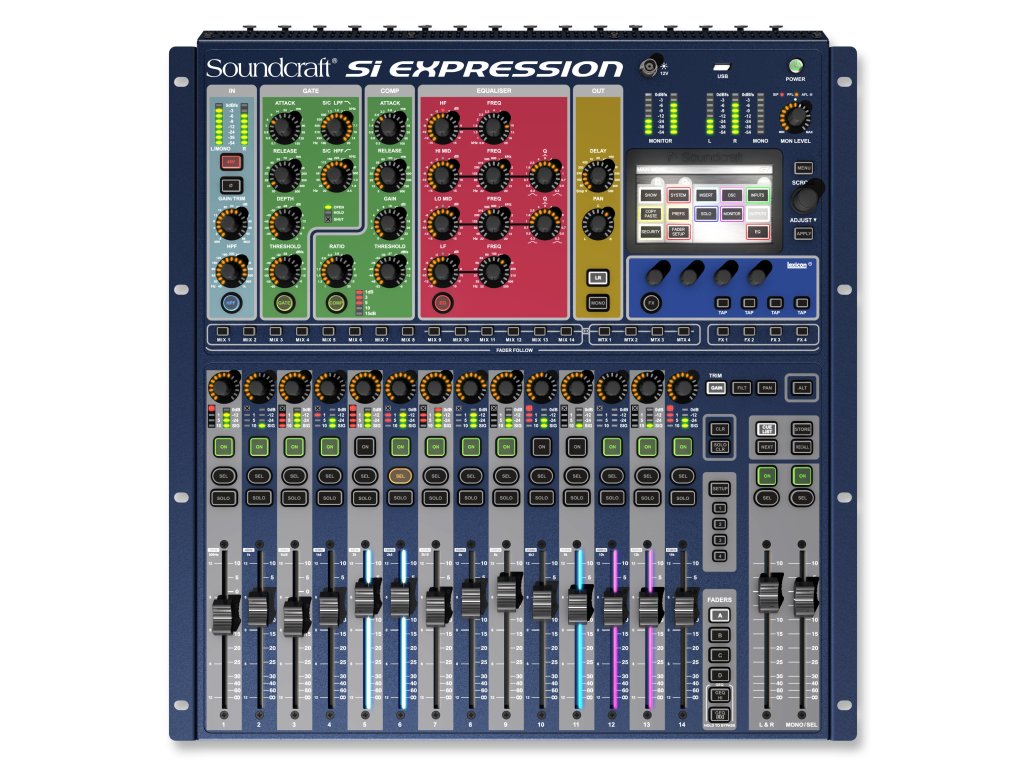
Task: Switch to fader layer A
Action: 720,616
